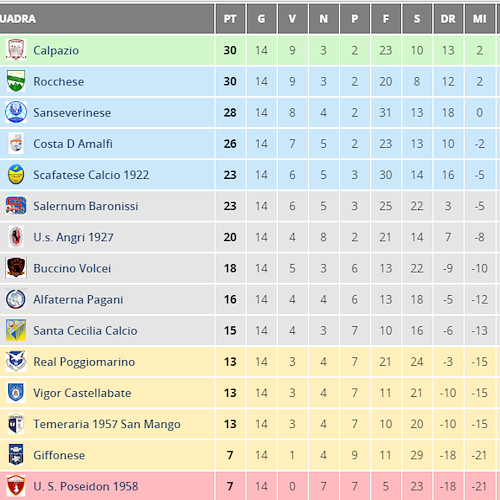
Task: Open the Real Poggiomarino team link
Action: point(84,362)
